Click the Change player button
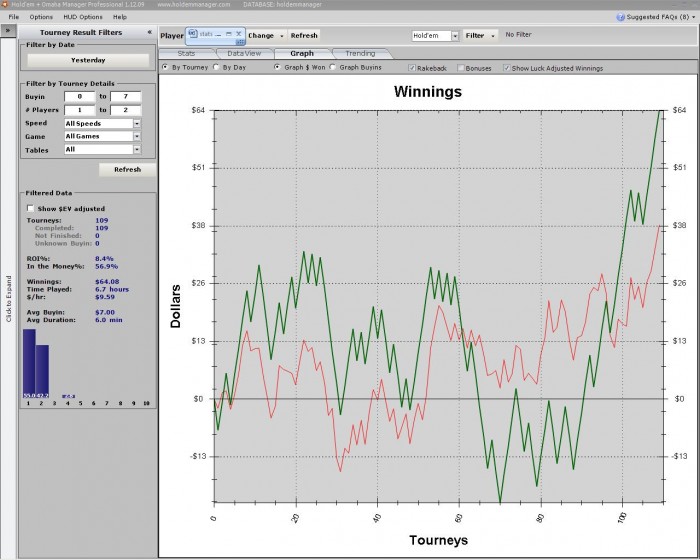 tap(261, 35)
